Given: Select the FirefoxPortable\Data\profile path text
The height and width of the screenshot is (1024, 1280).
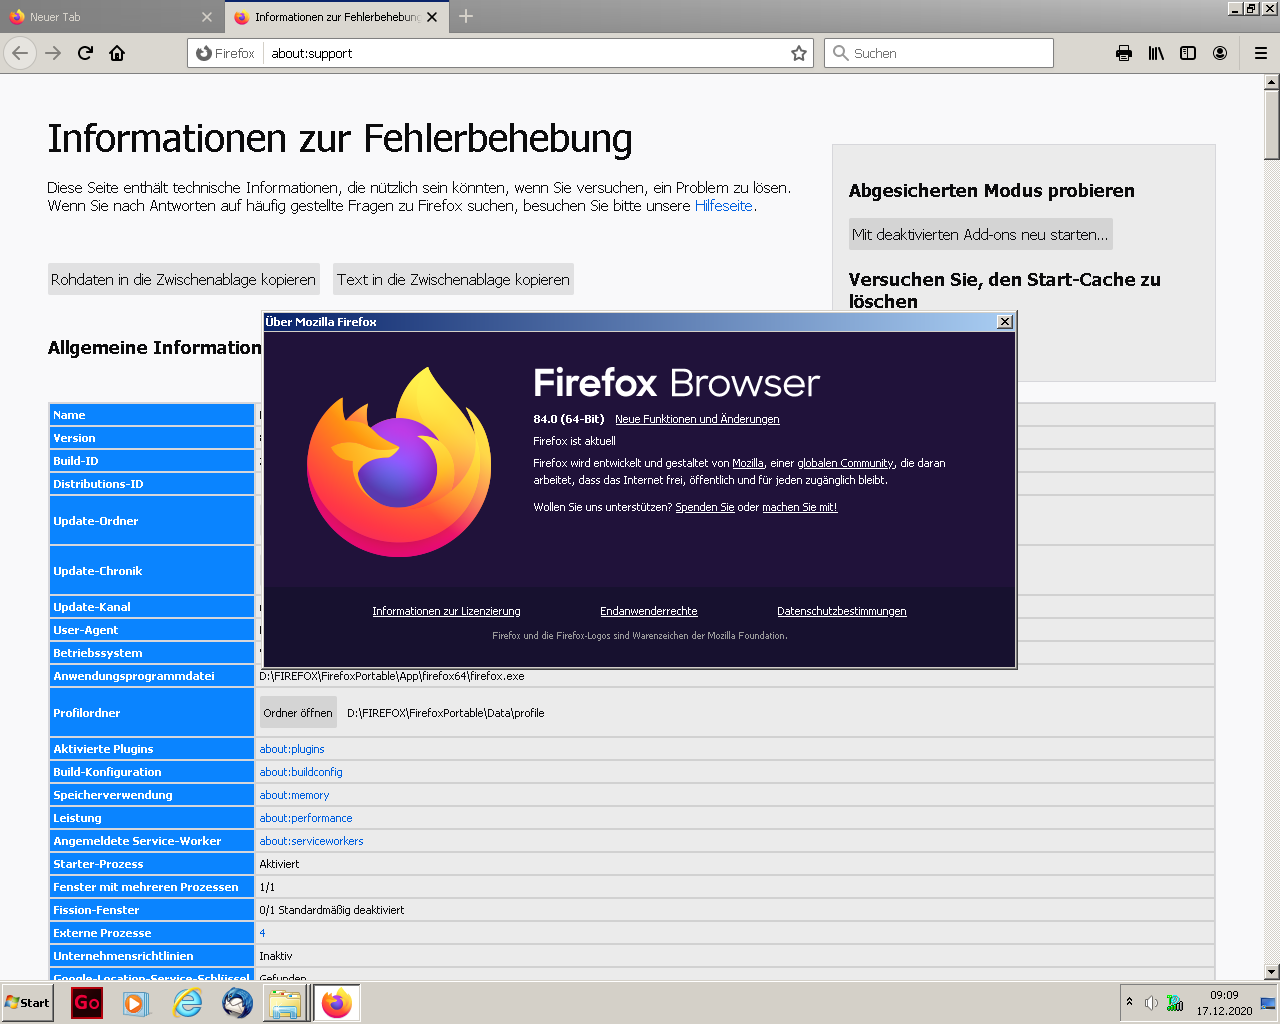Looking at the screenshot, I should pos(446,713).
